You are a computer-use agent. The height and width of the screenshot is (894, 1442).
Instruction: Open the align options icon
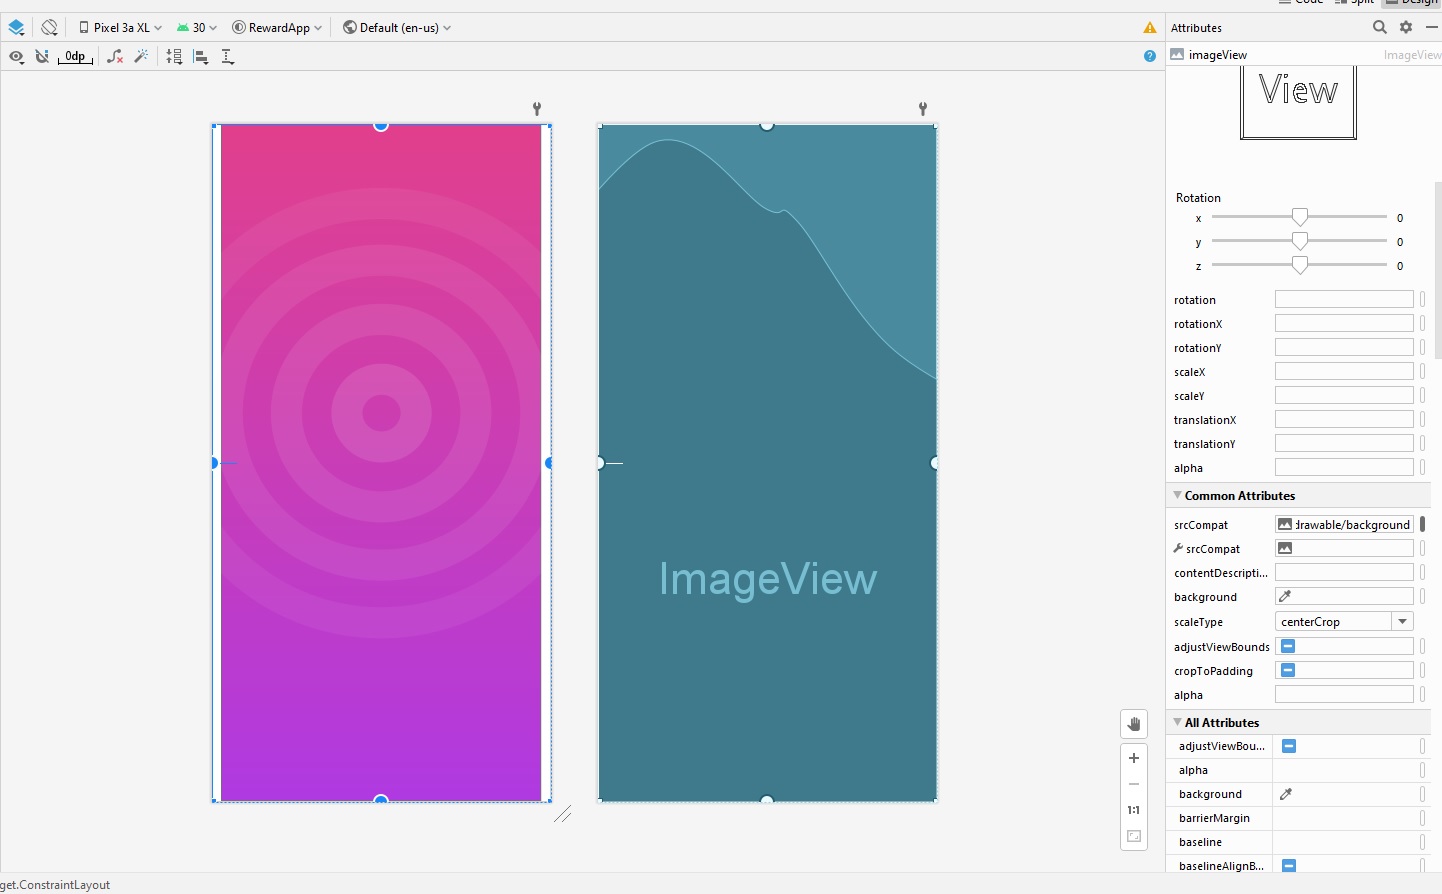point(201,57)
